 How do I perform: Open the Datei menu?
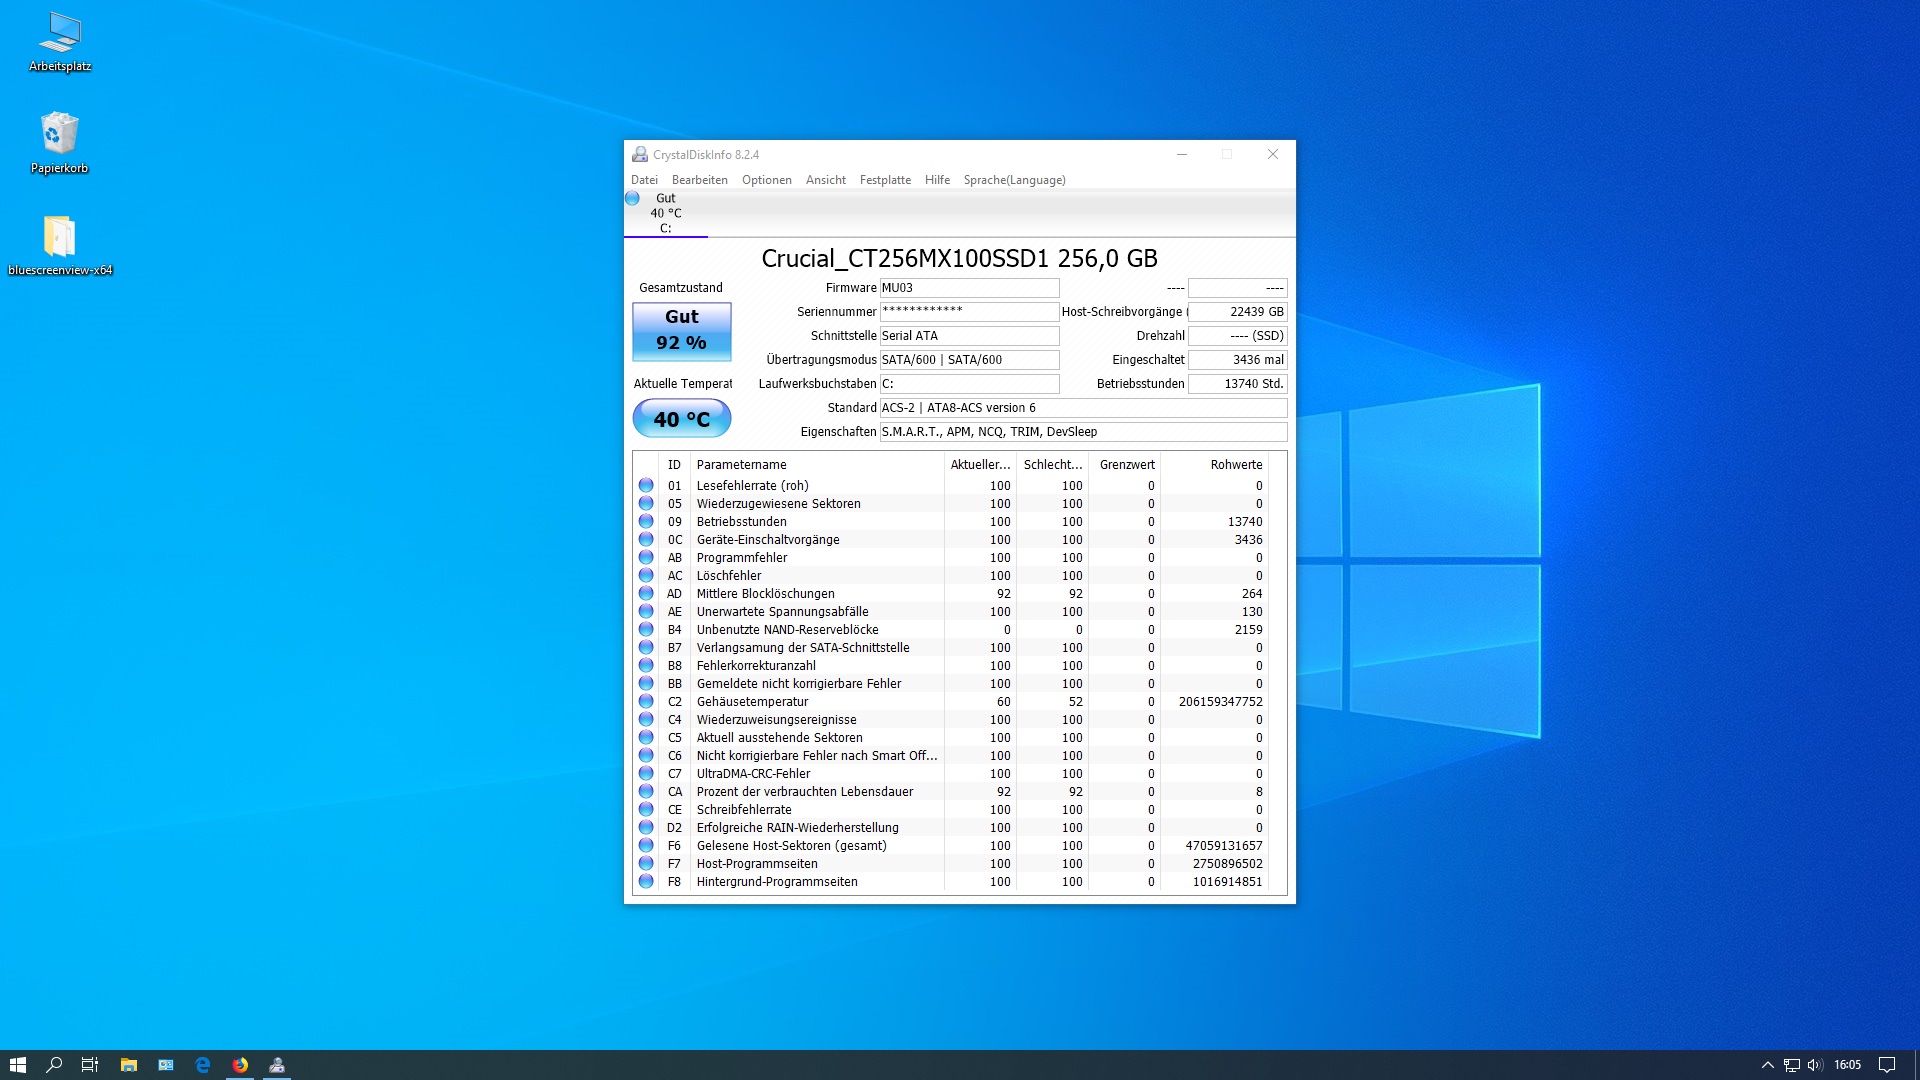coord(644,180)
